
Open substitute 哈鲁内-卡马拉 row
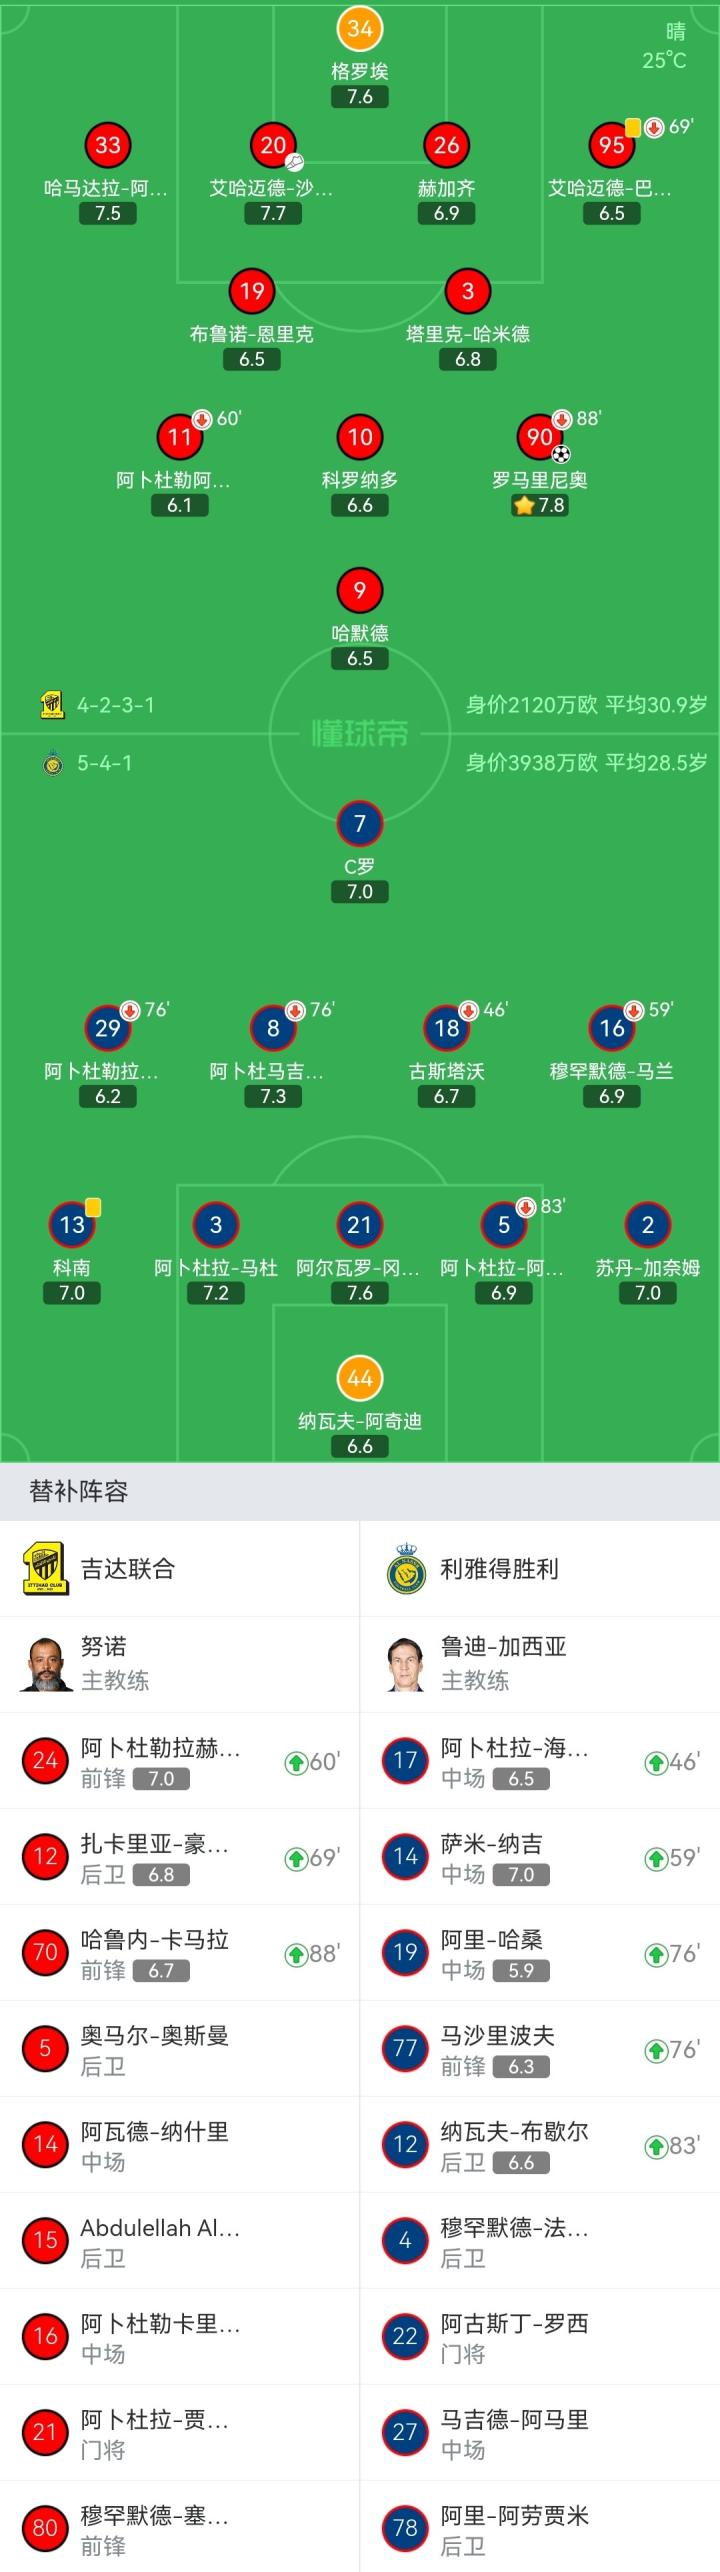(180, 1953)
